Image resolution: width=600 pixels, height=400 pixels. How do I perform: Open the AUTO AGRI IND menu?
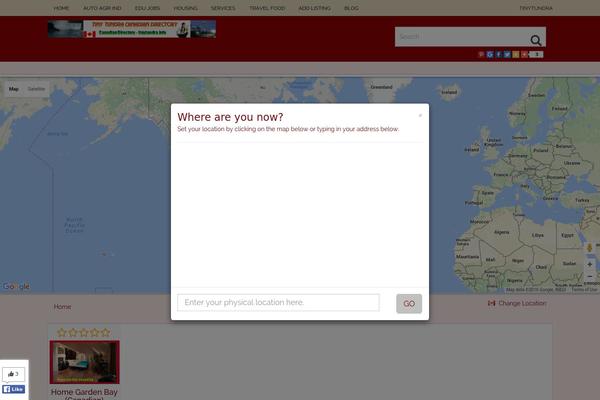coord(102,8)
